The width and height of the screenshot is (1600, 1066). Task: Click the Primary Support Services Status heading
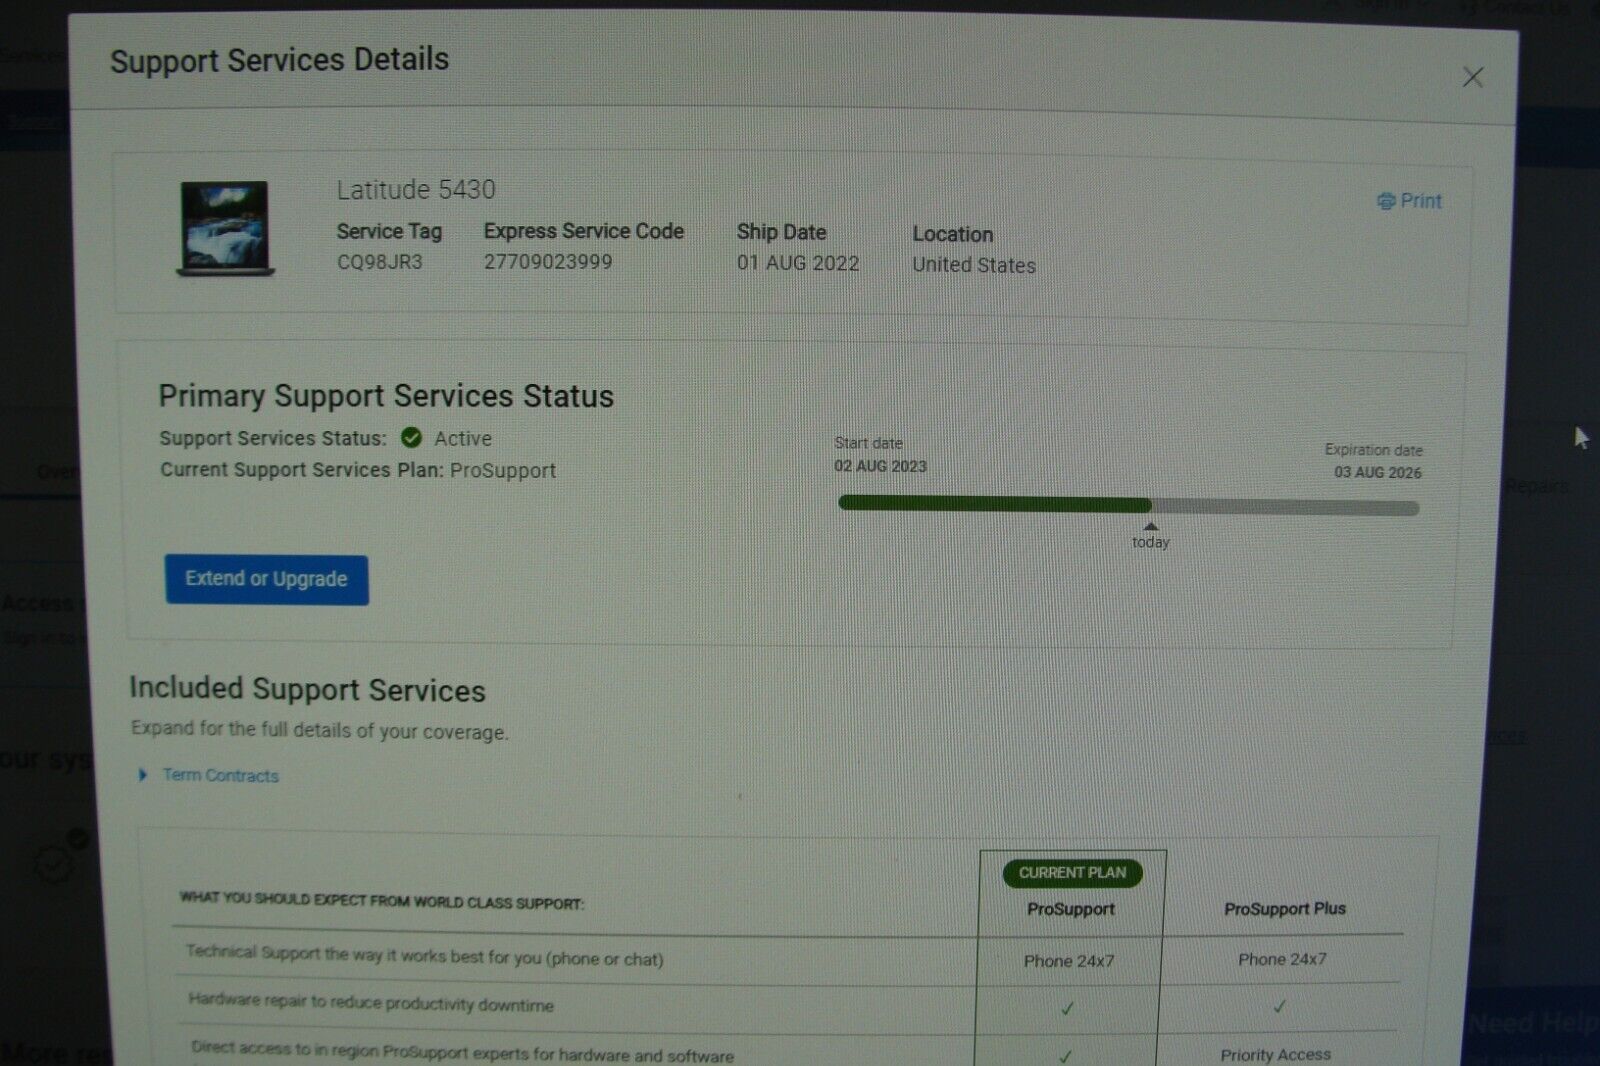[386, 396]
